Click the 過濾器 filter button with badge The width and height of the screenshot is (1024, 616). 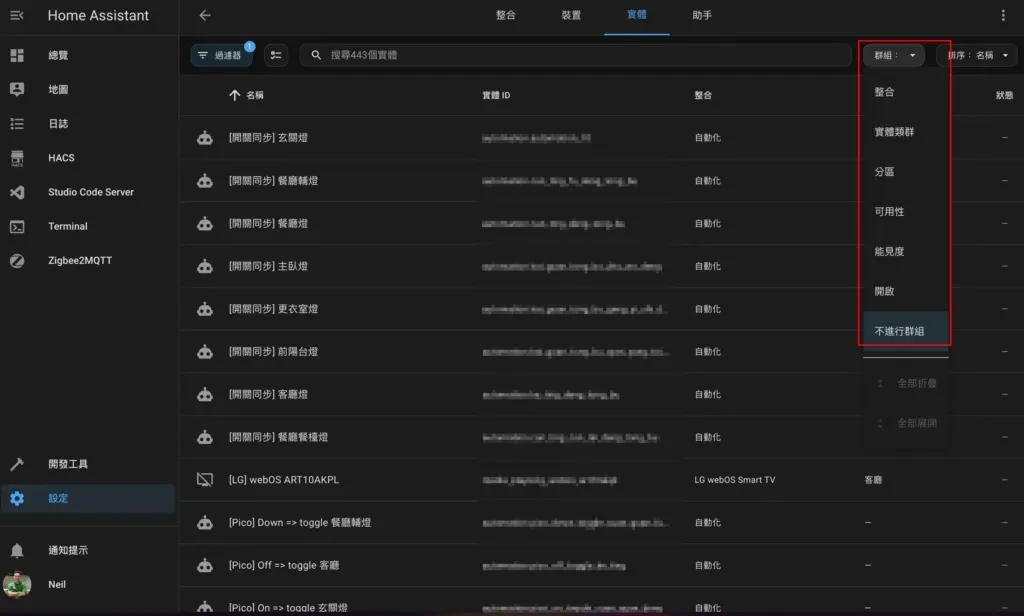tap(222, 55)
